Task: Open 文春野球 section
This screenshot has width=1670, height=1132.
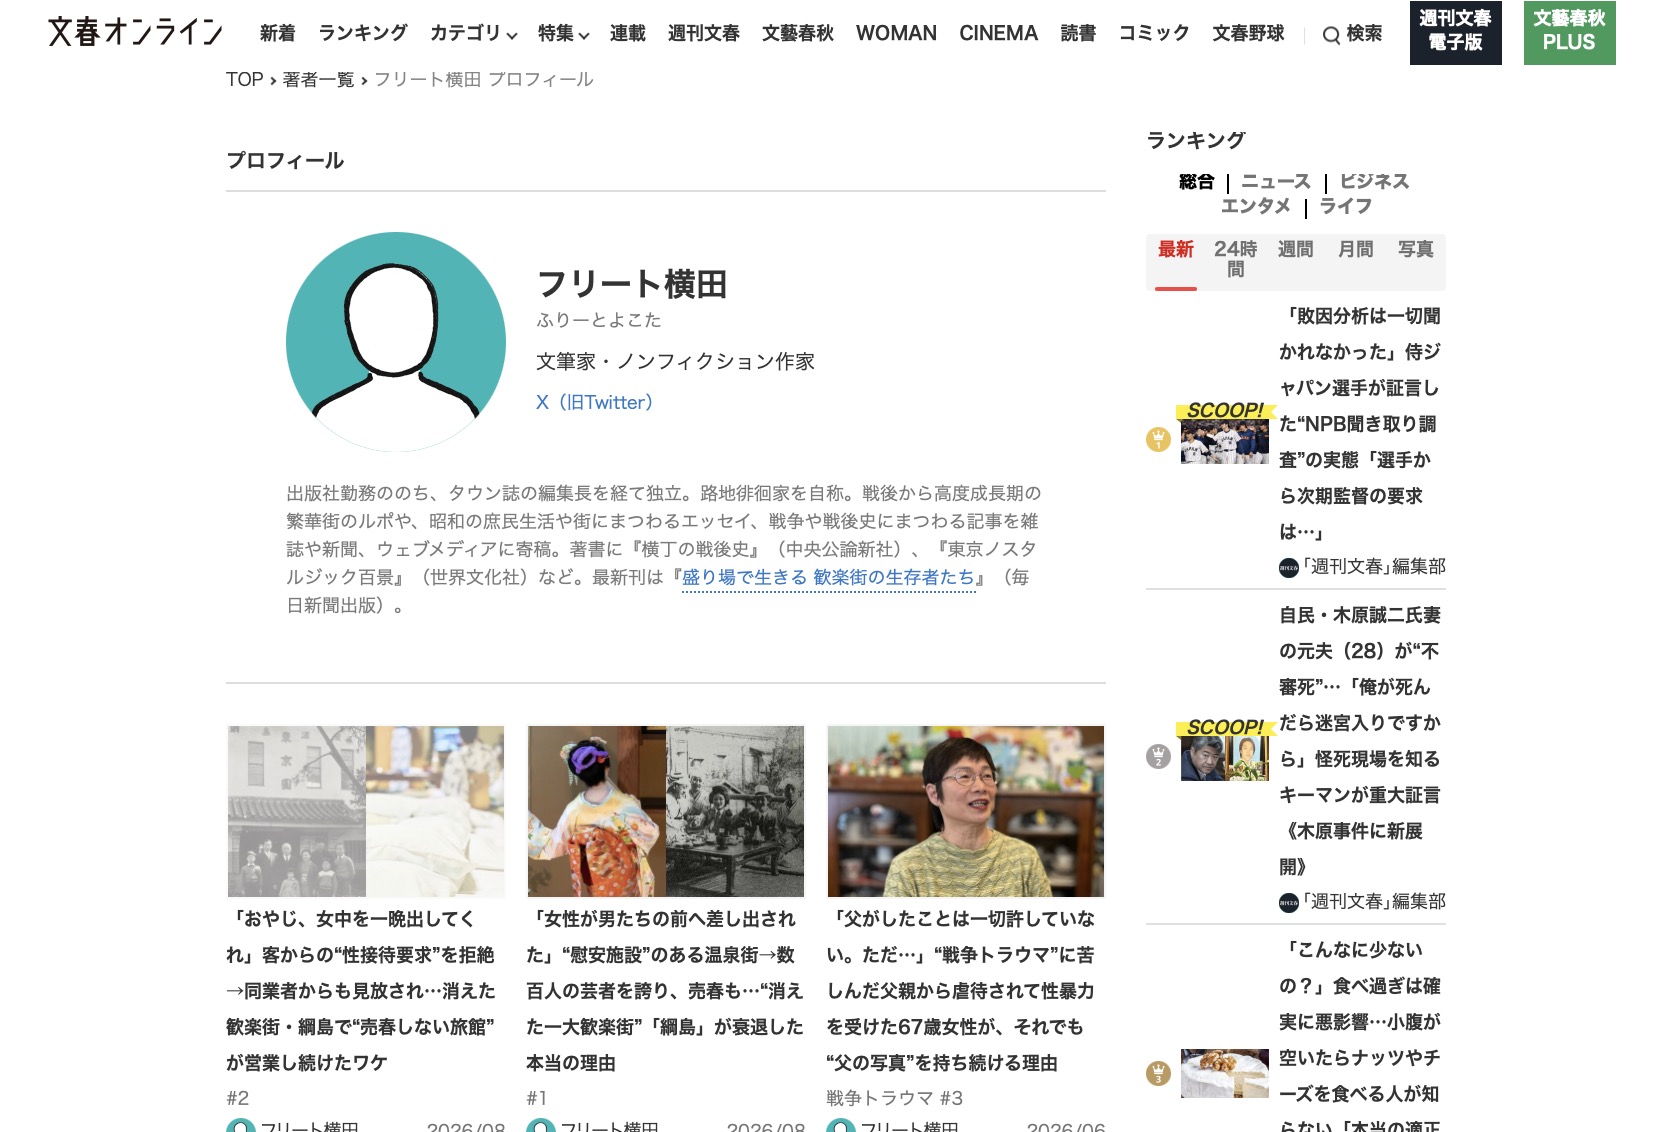Action: tap(1248, 33)
